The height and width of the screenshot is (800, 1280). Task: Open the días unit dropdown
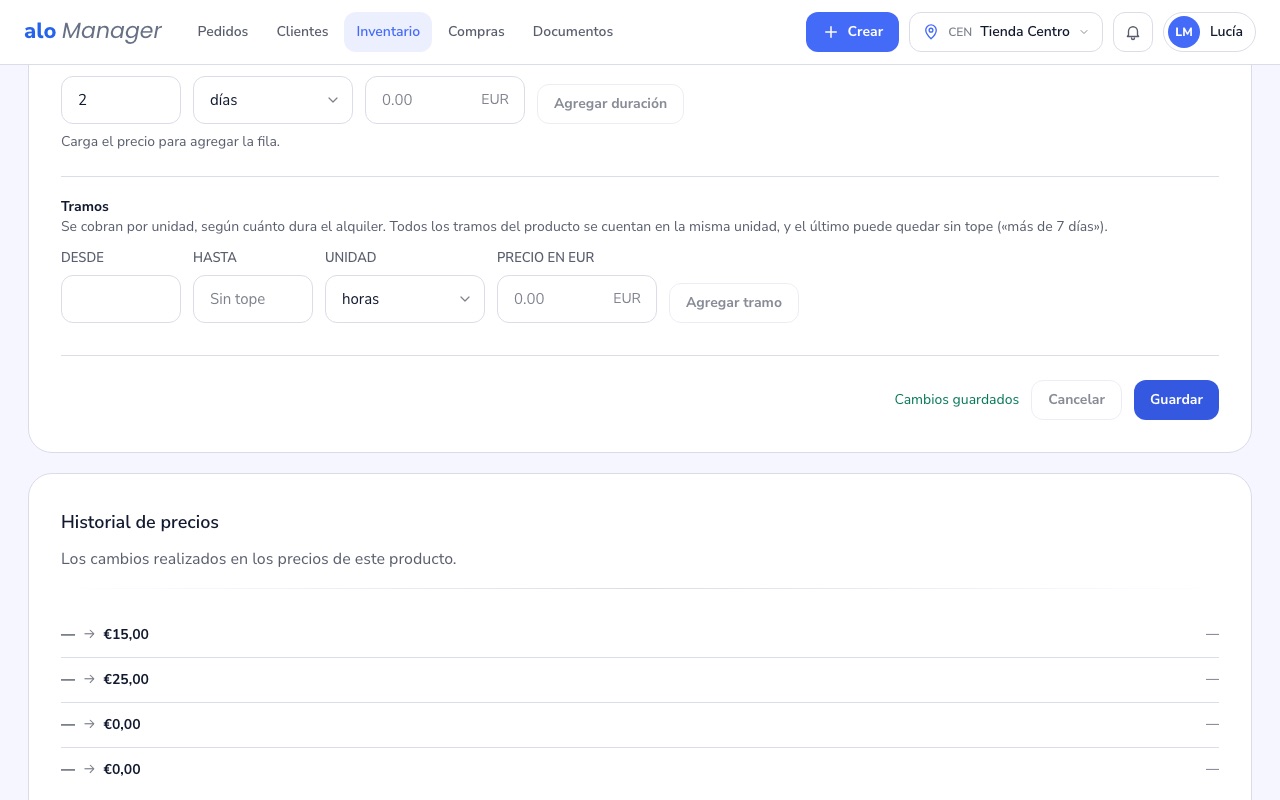click(273, 100)
